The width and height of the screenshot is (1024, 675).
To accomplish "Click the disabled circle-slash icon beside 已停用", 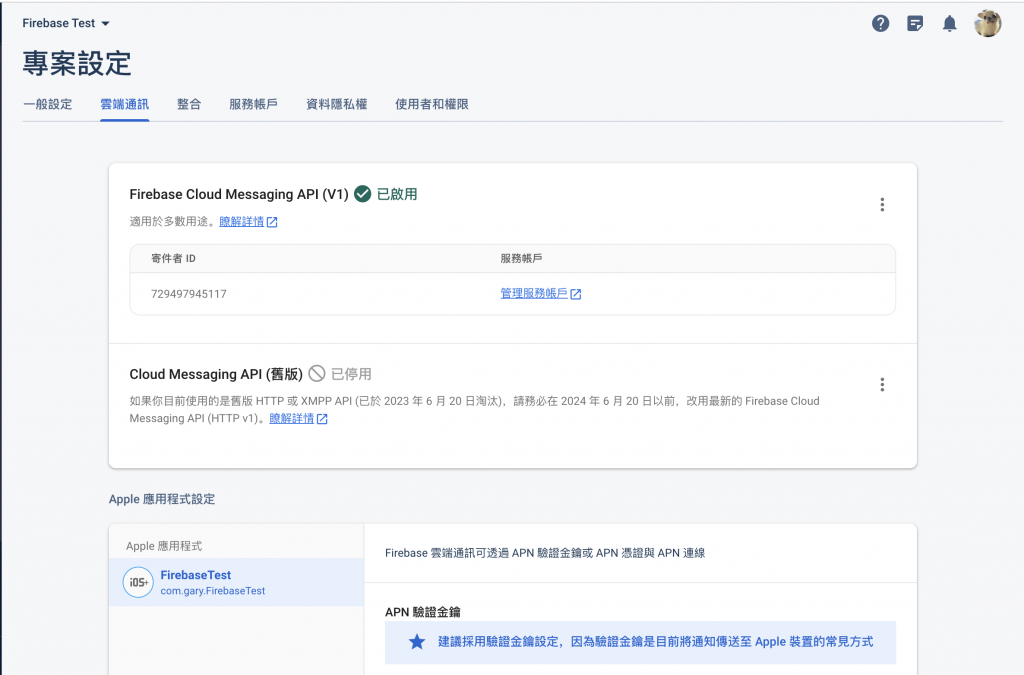I will [317, 373].
